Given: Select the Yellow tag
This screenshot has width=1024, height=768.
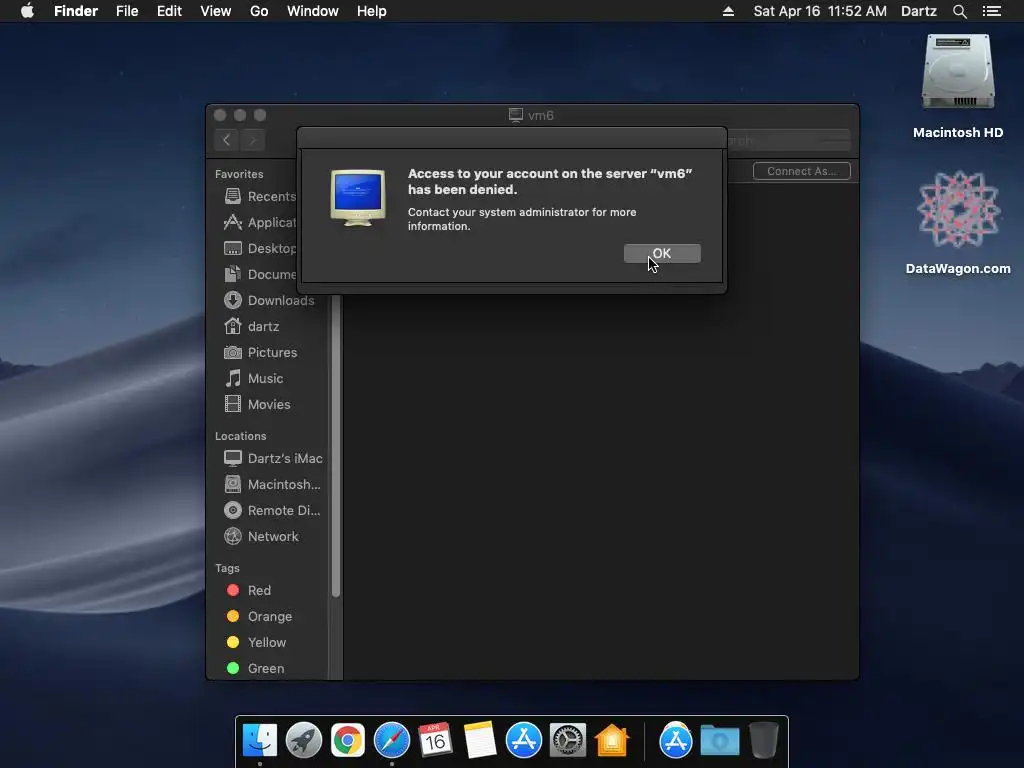Looking at the screenshot, I should tap(256, 643).
